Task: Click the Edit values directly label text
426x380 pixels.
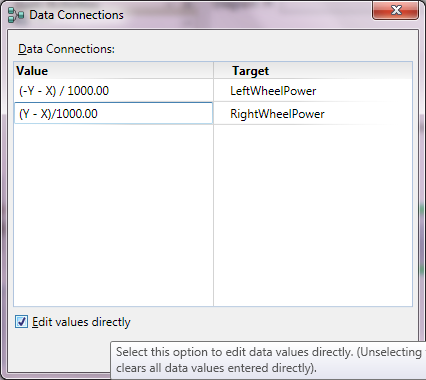Action: 81,322
